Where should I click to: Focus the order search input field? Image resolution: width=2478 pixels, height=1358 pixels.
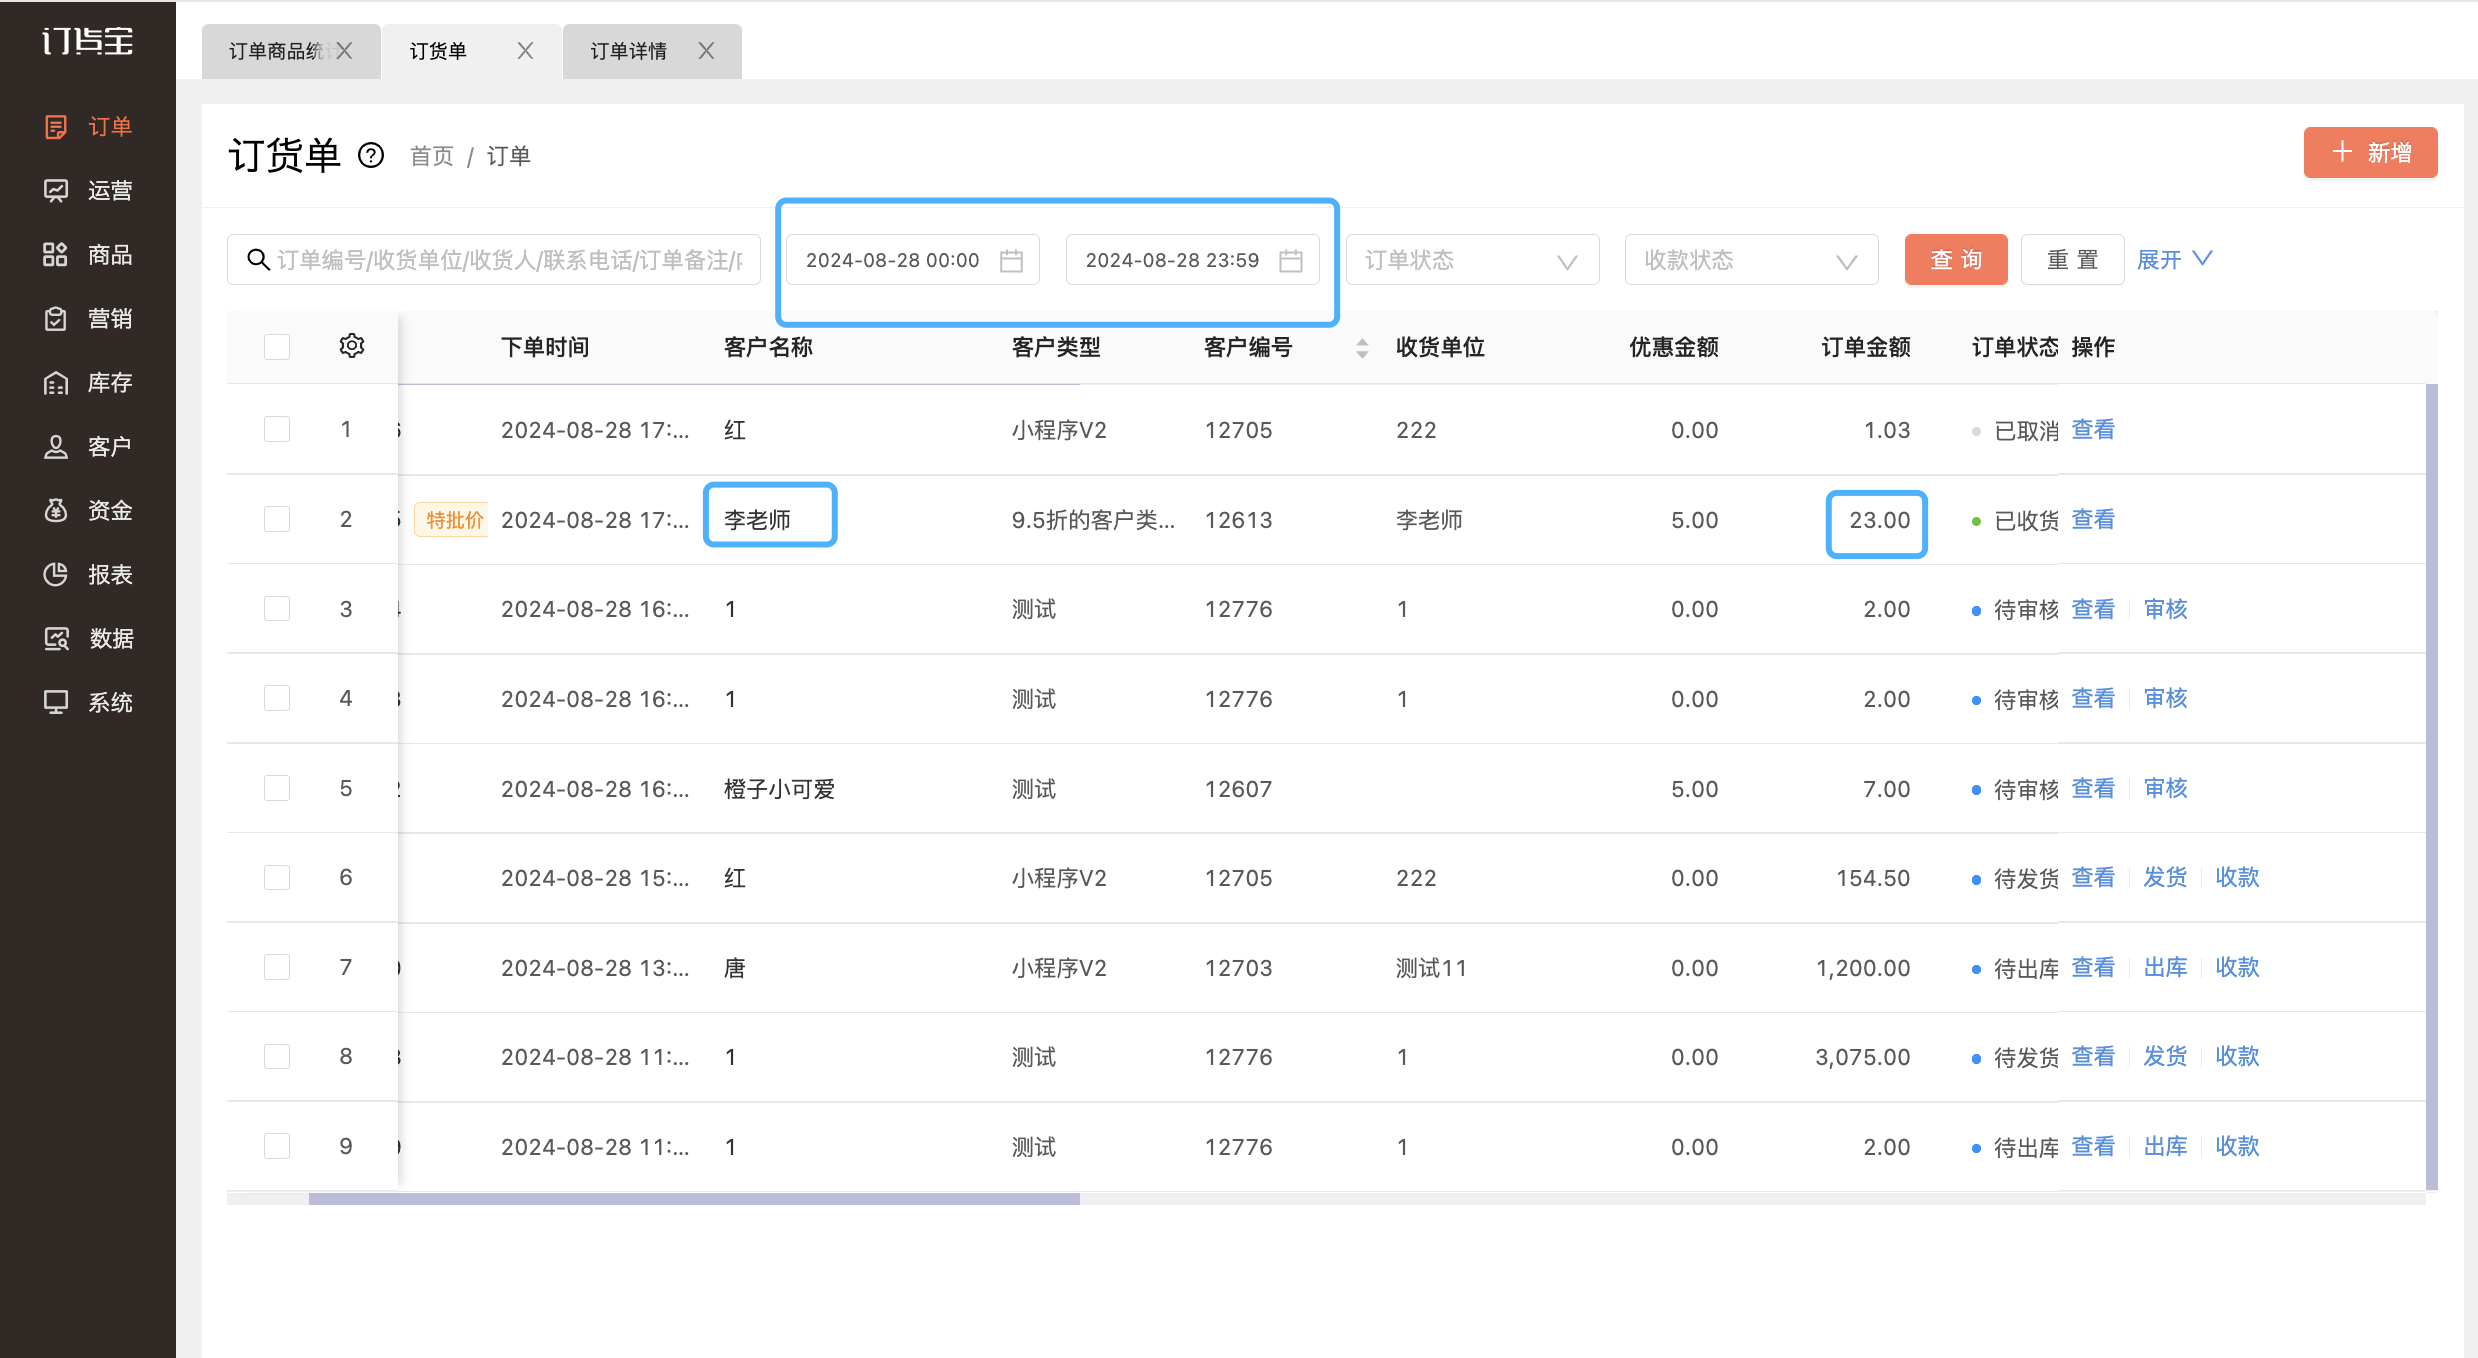tap(494, 260)
